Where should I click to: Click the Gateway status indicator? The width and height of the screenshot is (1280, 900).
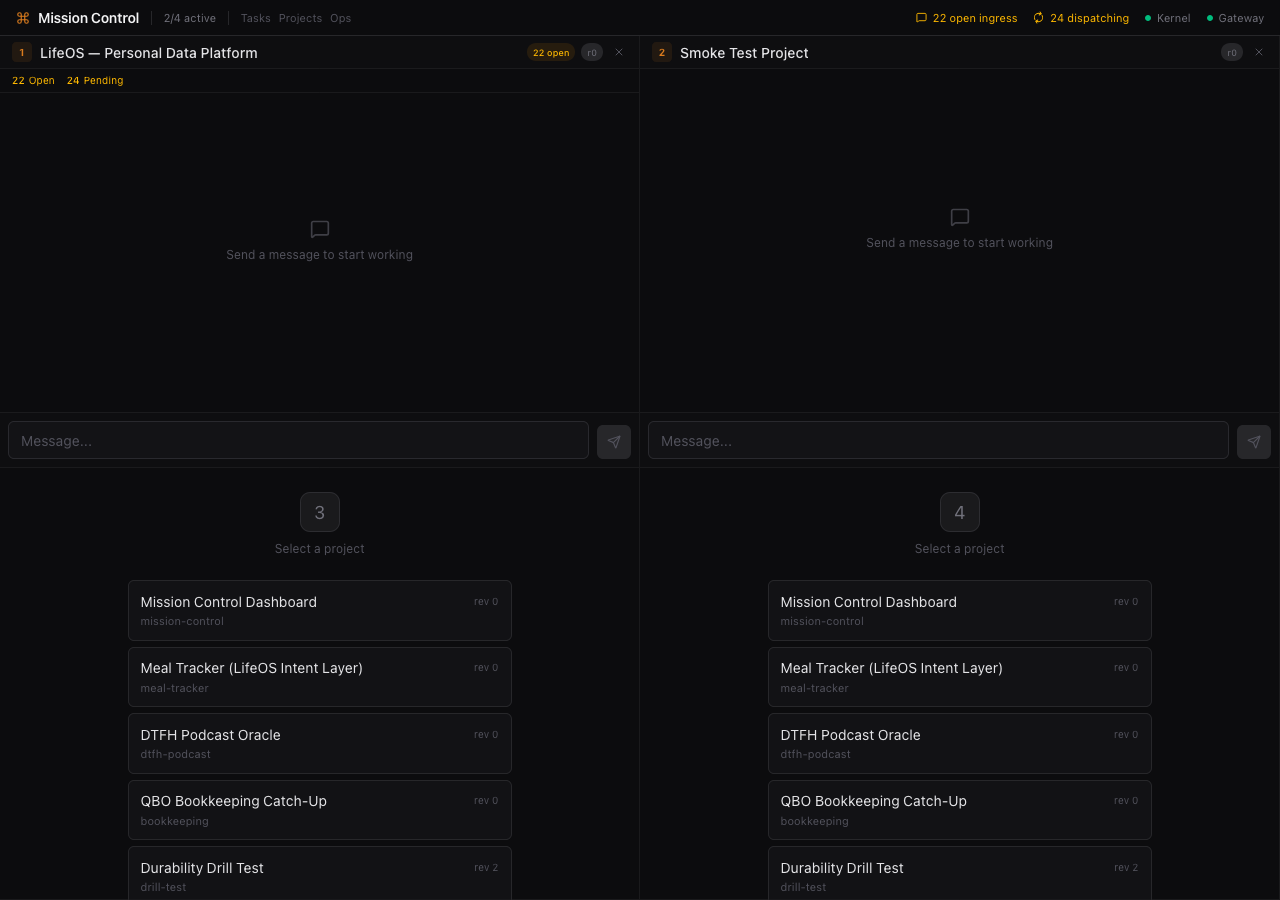point(1235,18)
